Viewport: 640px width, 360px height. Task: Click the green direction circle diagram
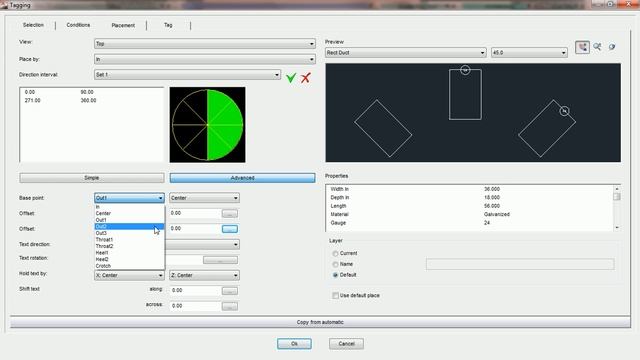tap(207, 124)
